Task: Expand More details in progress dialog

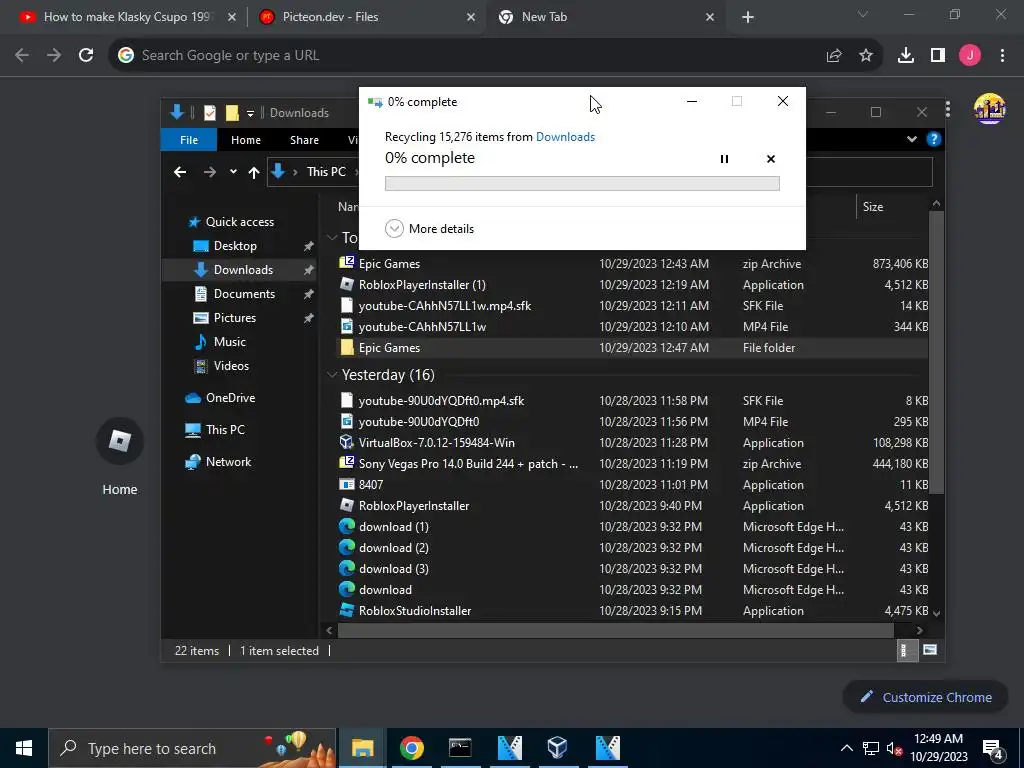Action: tap(430, 229)
